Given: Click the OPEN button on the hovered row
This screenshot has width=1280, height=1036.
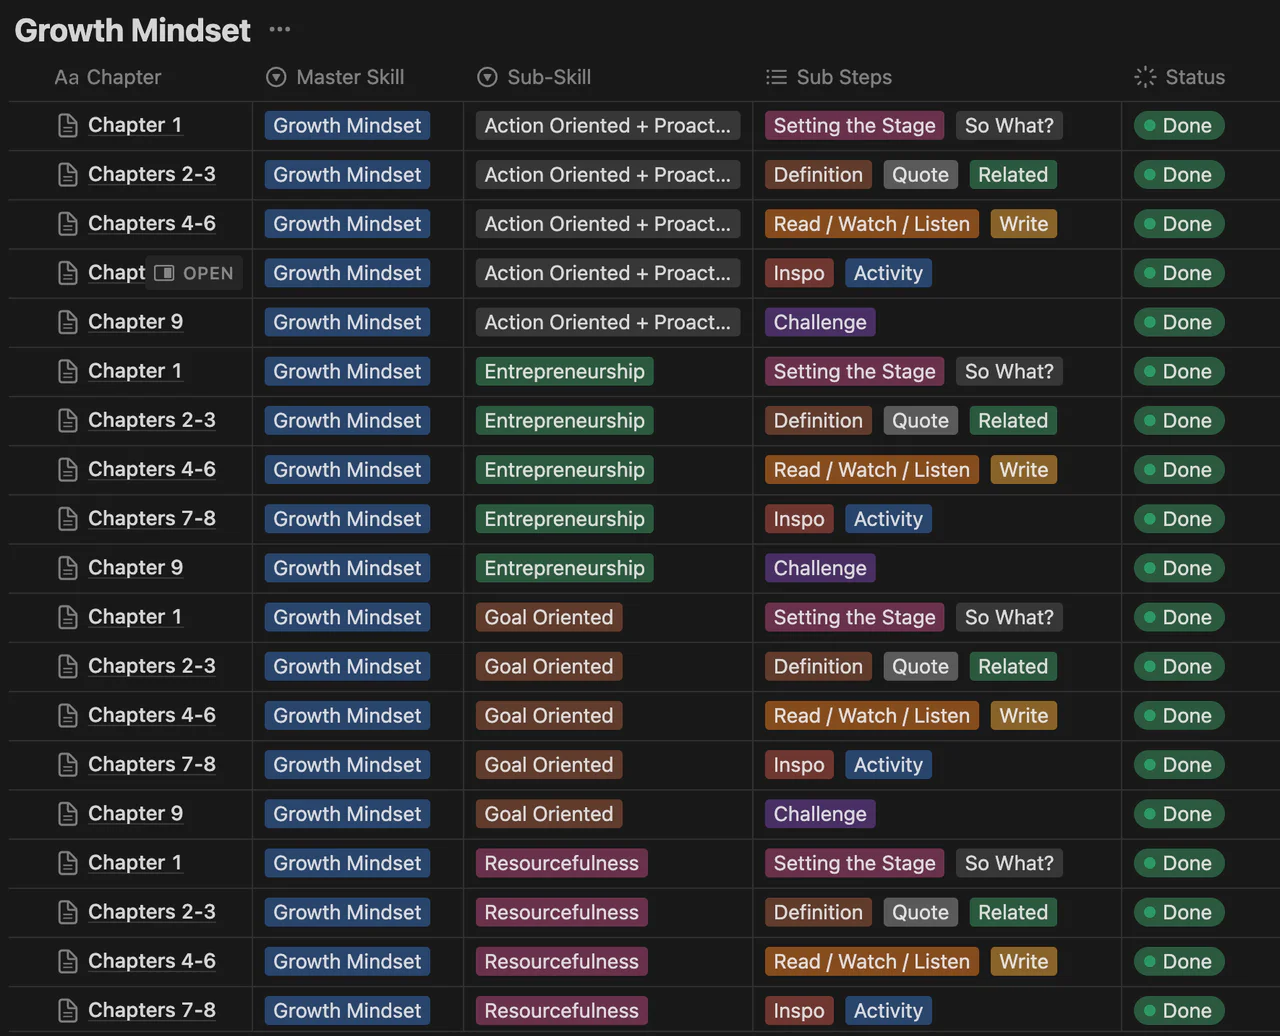Looking at the screenshot, I should (x=194, y=273).
